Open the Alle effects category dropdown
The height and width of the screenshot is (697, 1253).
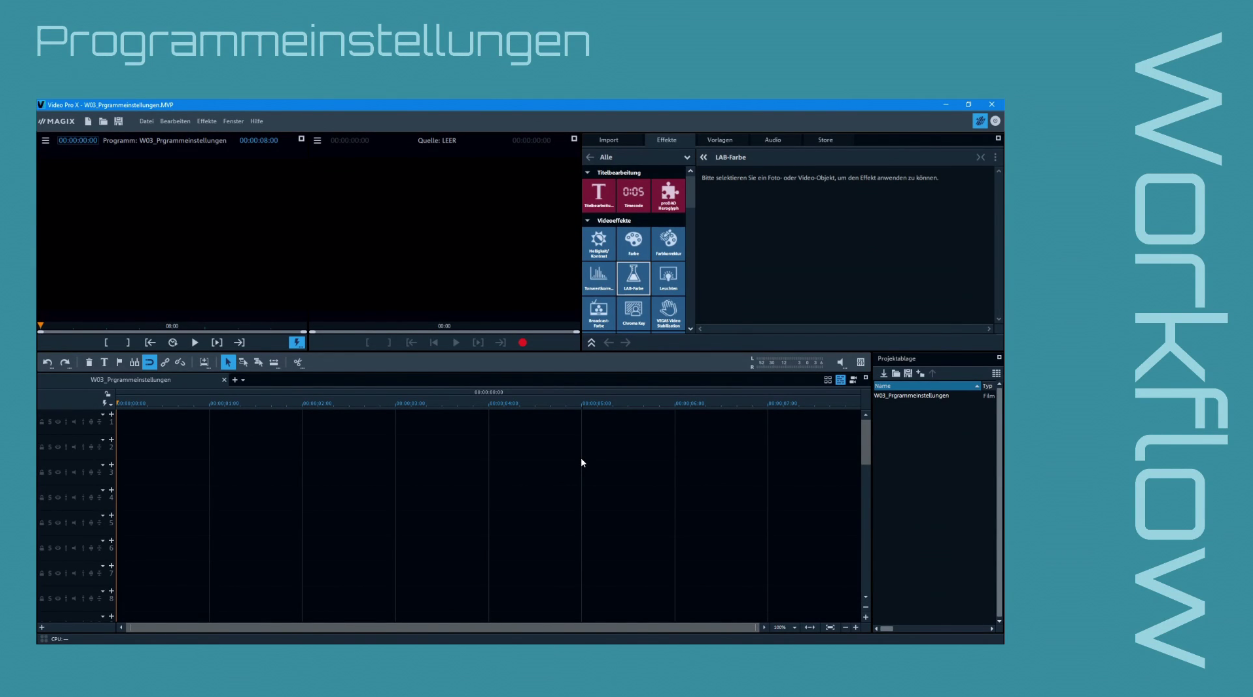point(687,157)
